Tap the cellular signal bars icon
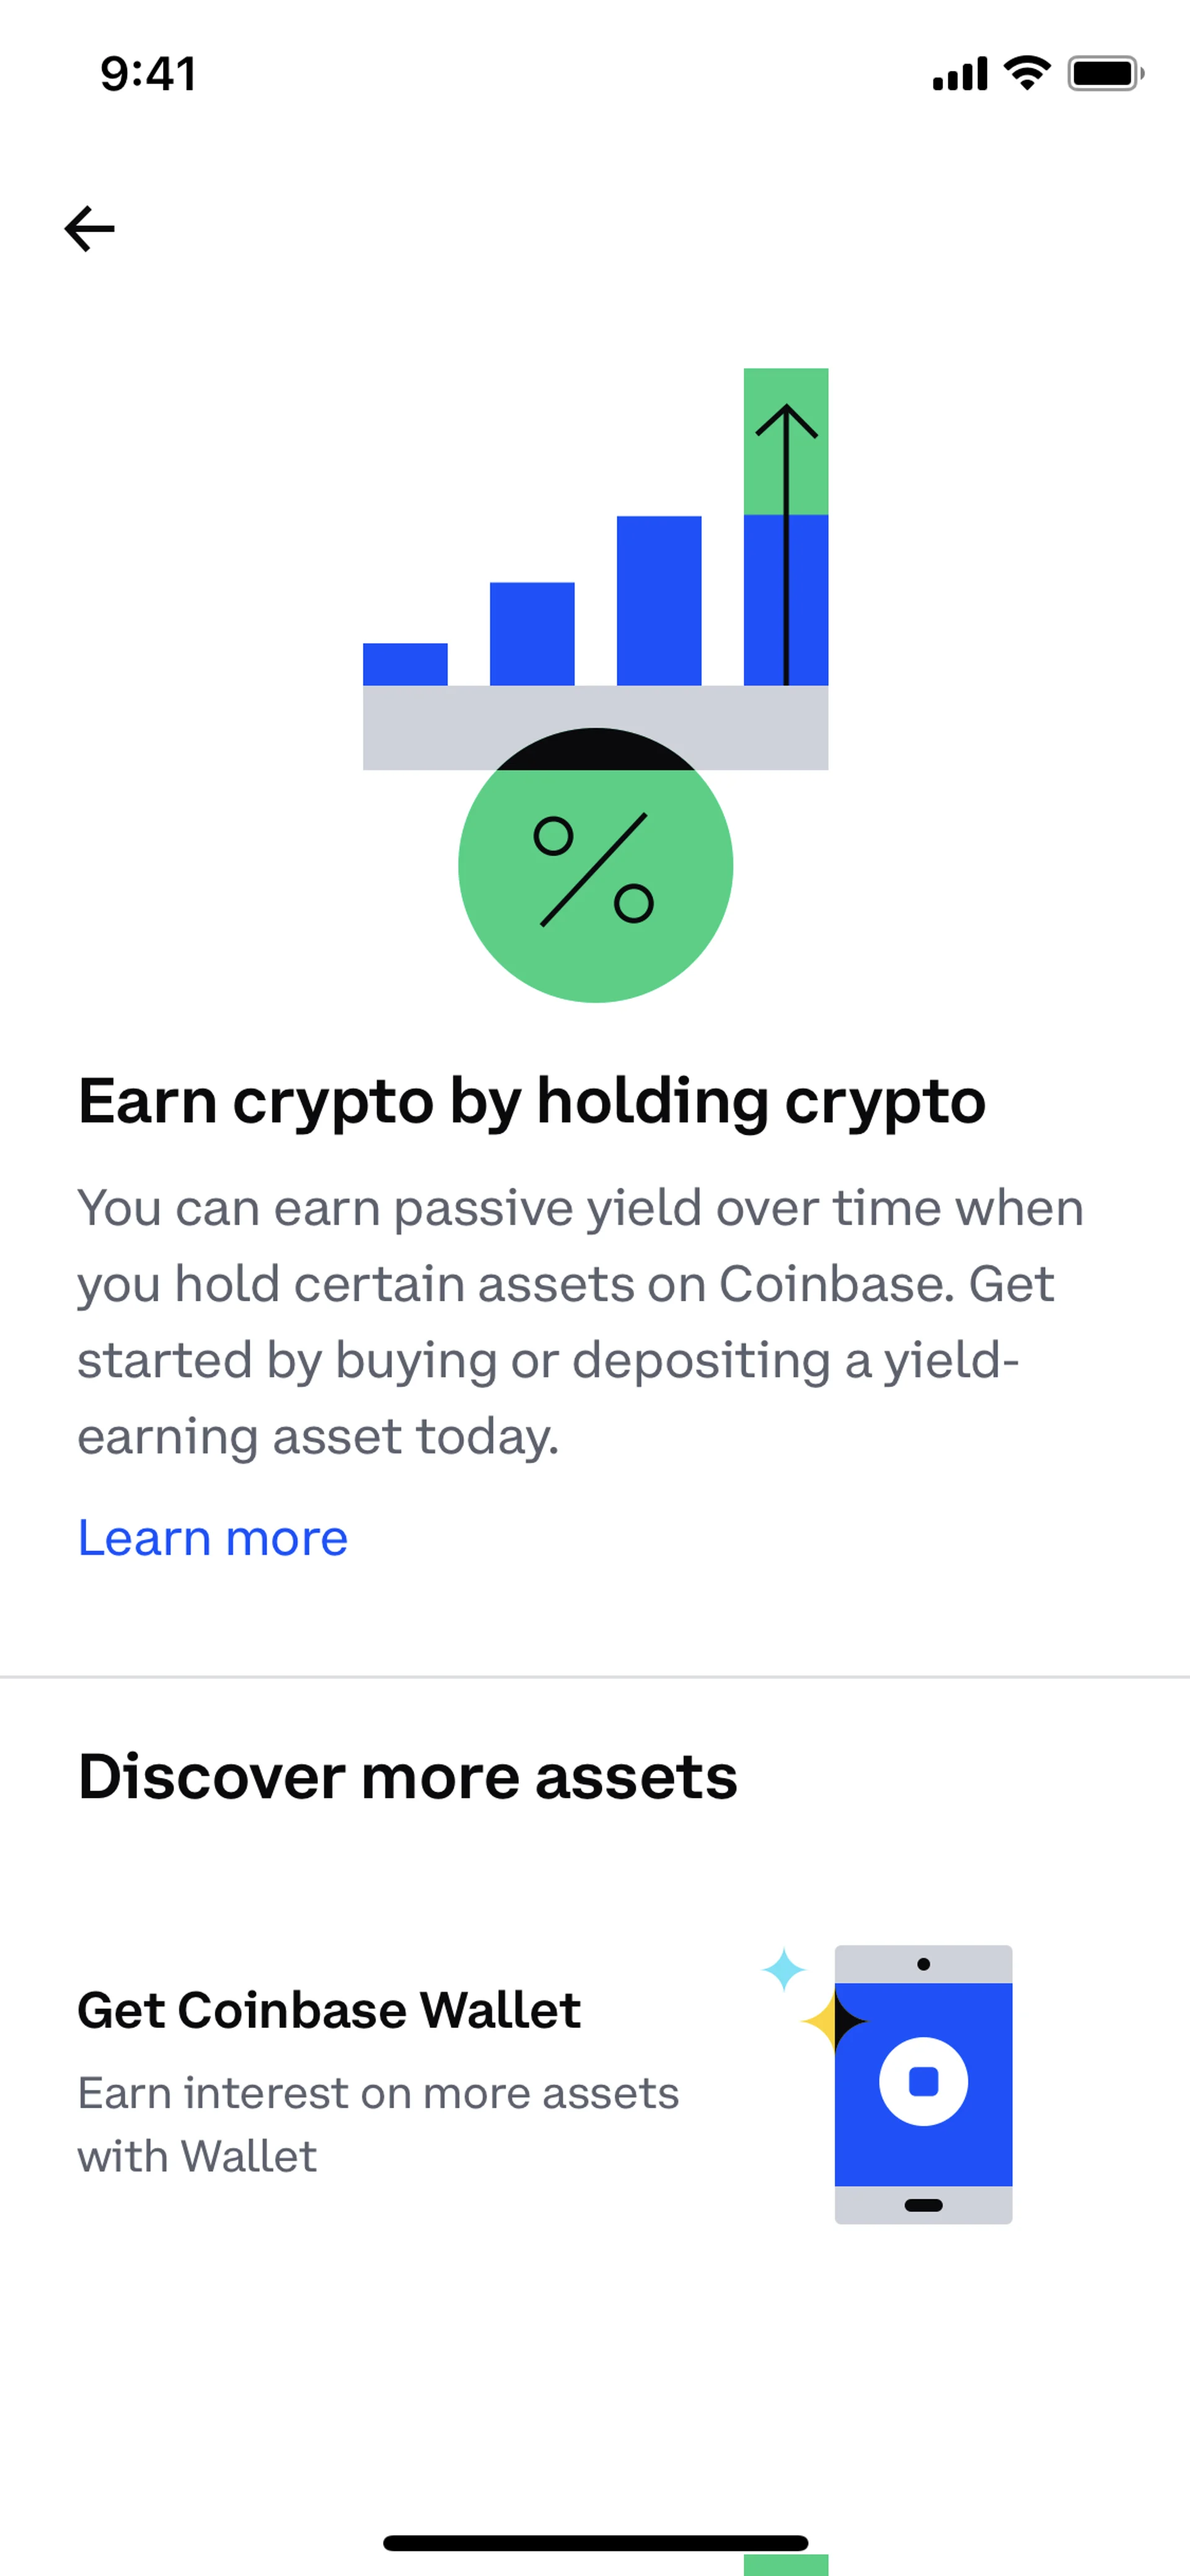This screenshot has height=2576, width=1190. point(960,74)
